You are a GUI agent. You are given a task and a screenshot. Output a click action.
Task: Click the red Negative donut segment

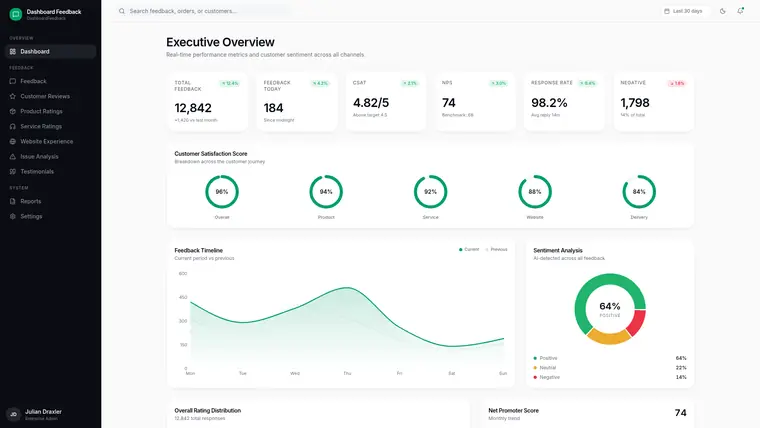coord(637,322)
